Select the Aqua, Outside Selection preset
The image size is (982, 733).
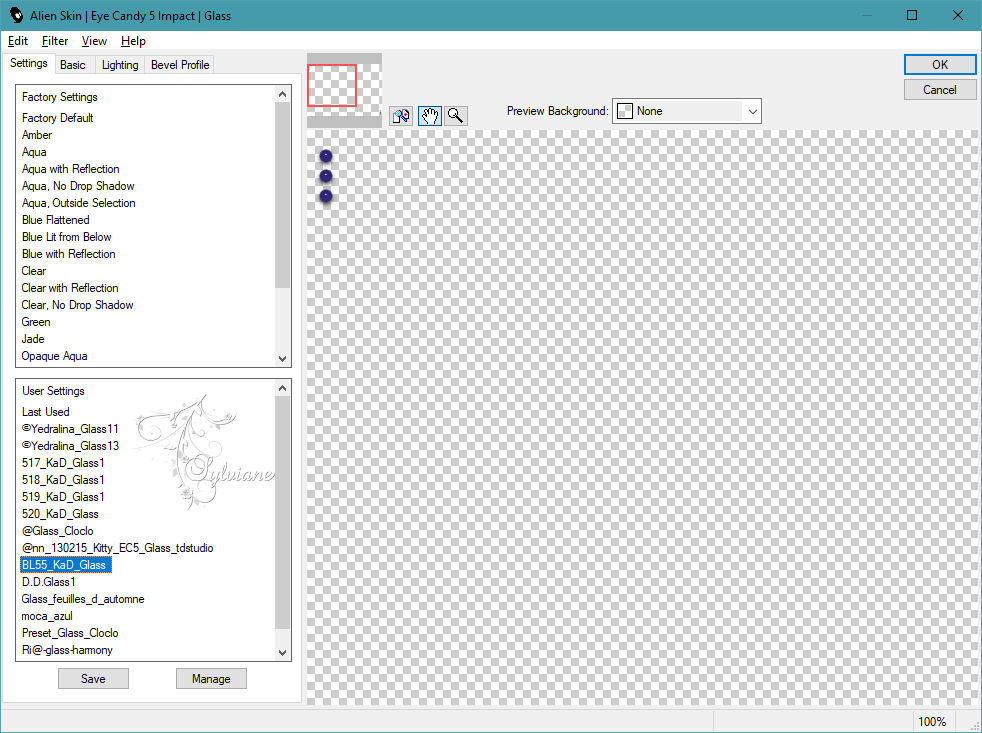click(x=79, y=203)
